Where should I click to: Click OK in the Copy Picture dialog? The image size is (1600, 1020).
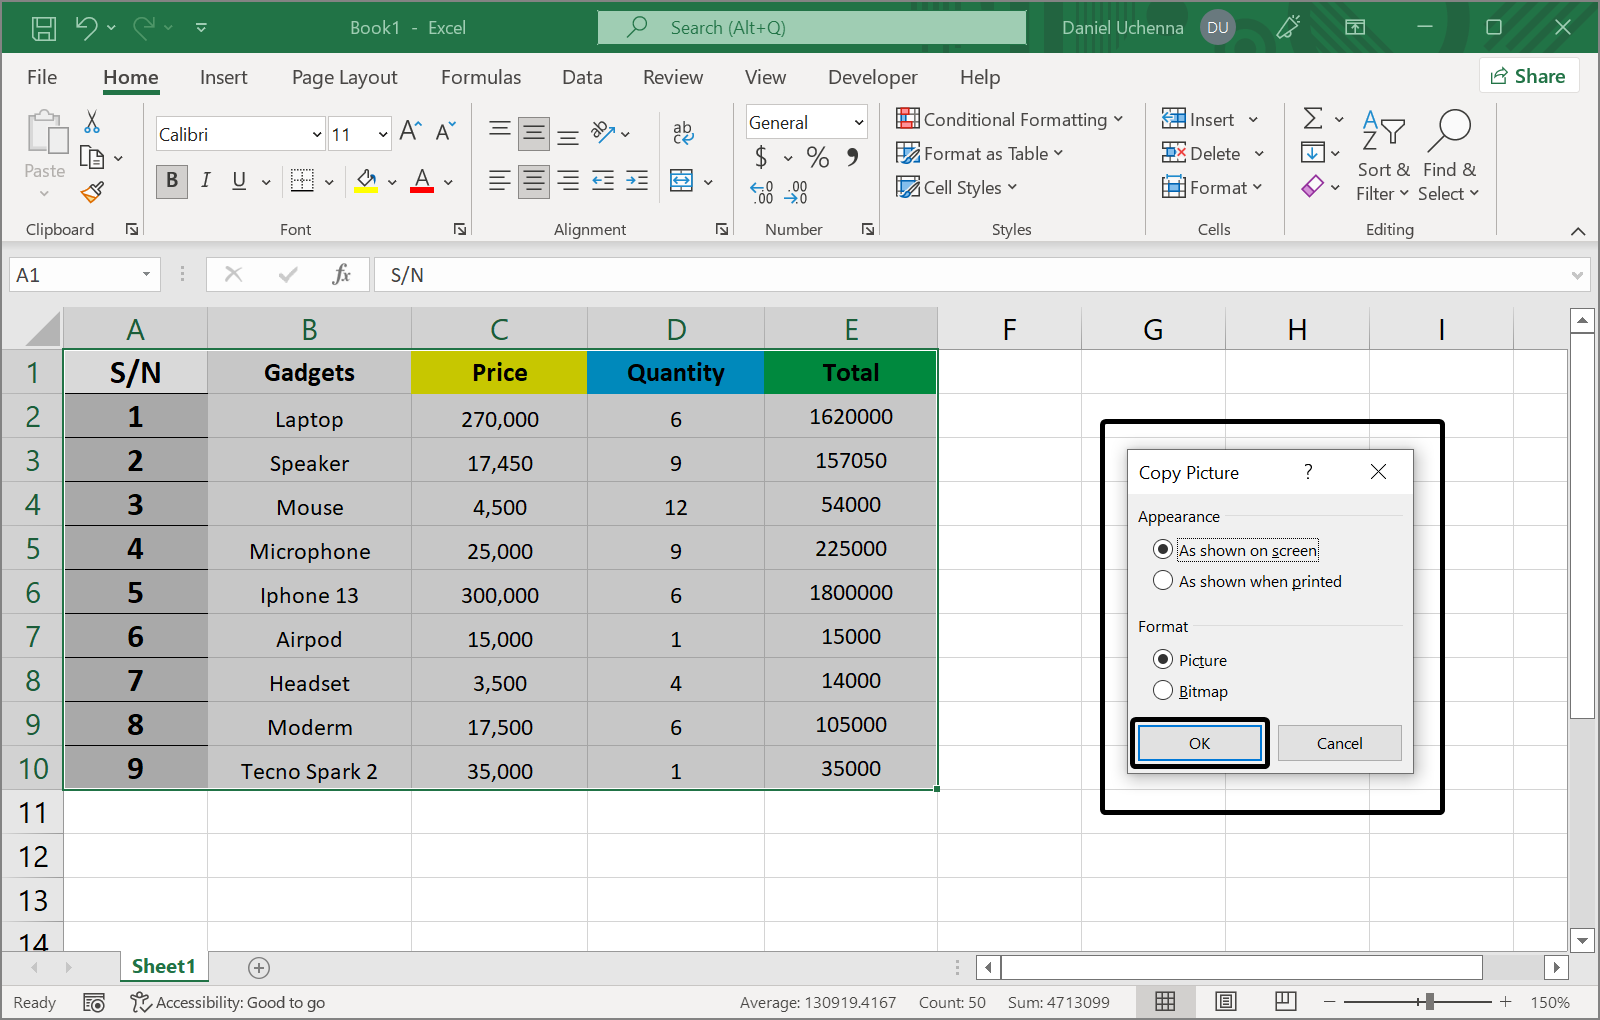tap(1199, 743)
